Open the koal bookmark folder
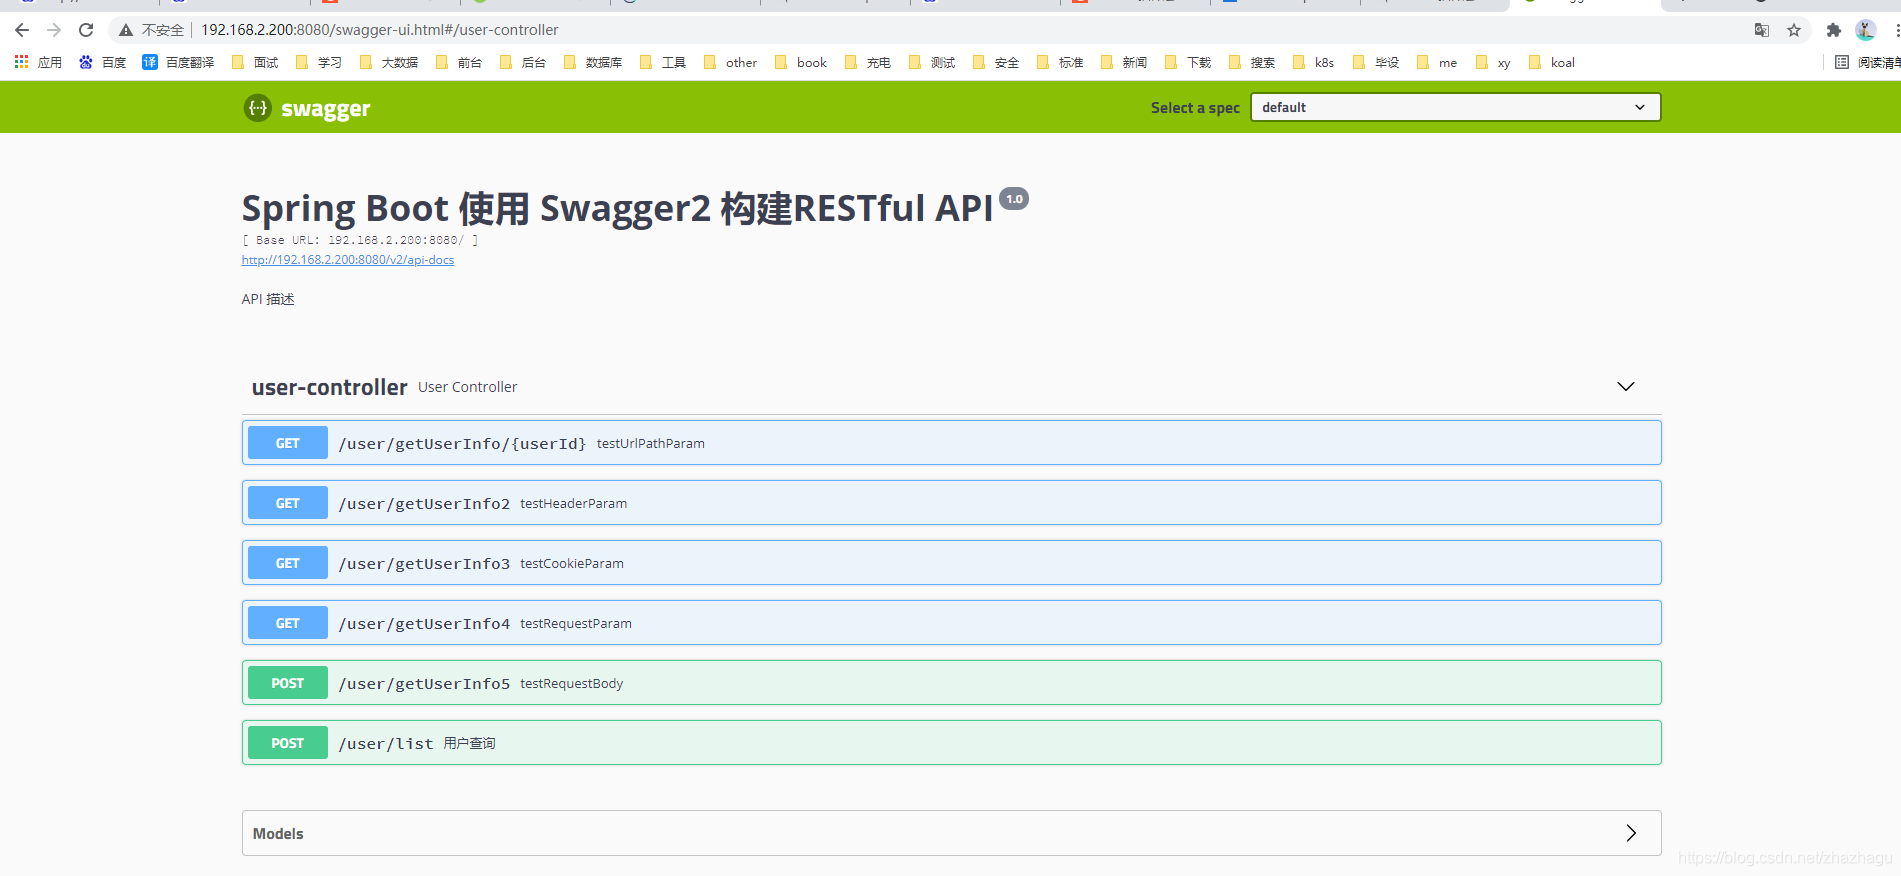This screenshot has width=1901, height=876. coord(1552,62)
